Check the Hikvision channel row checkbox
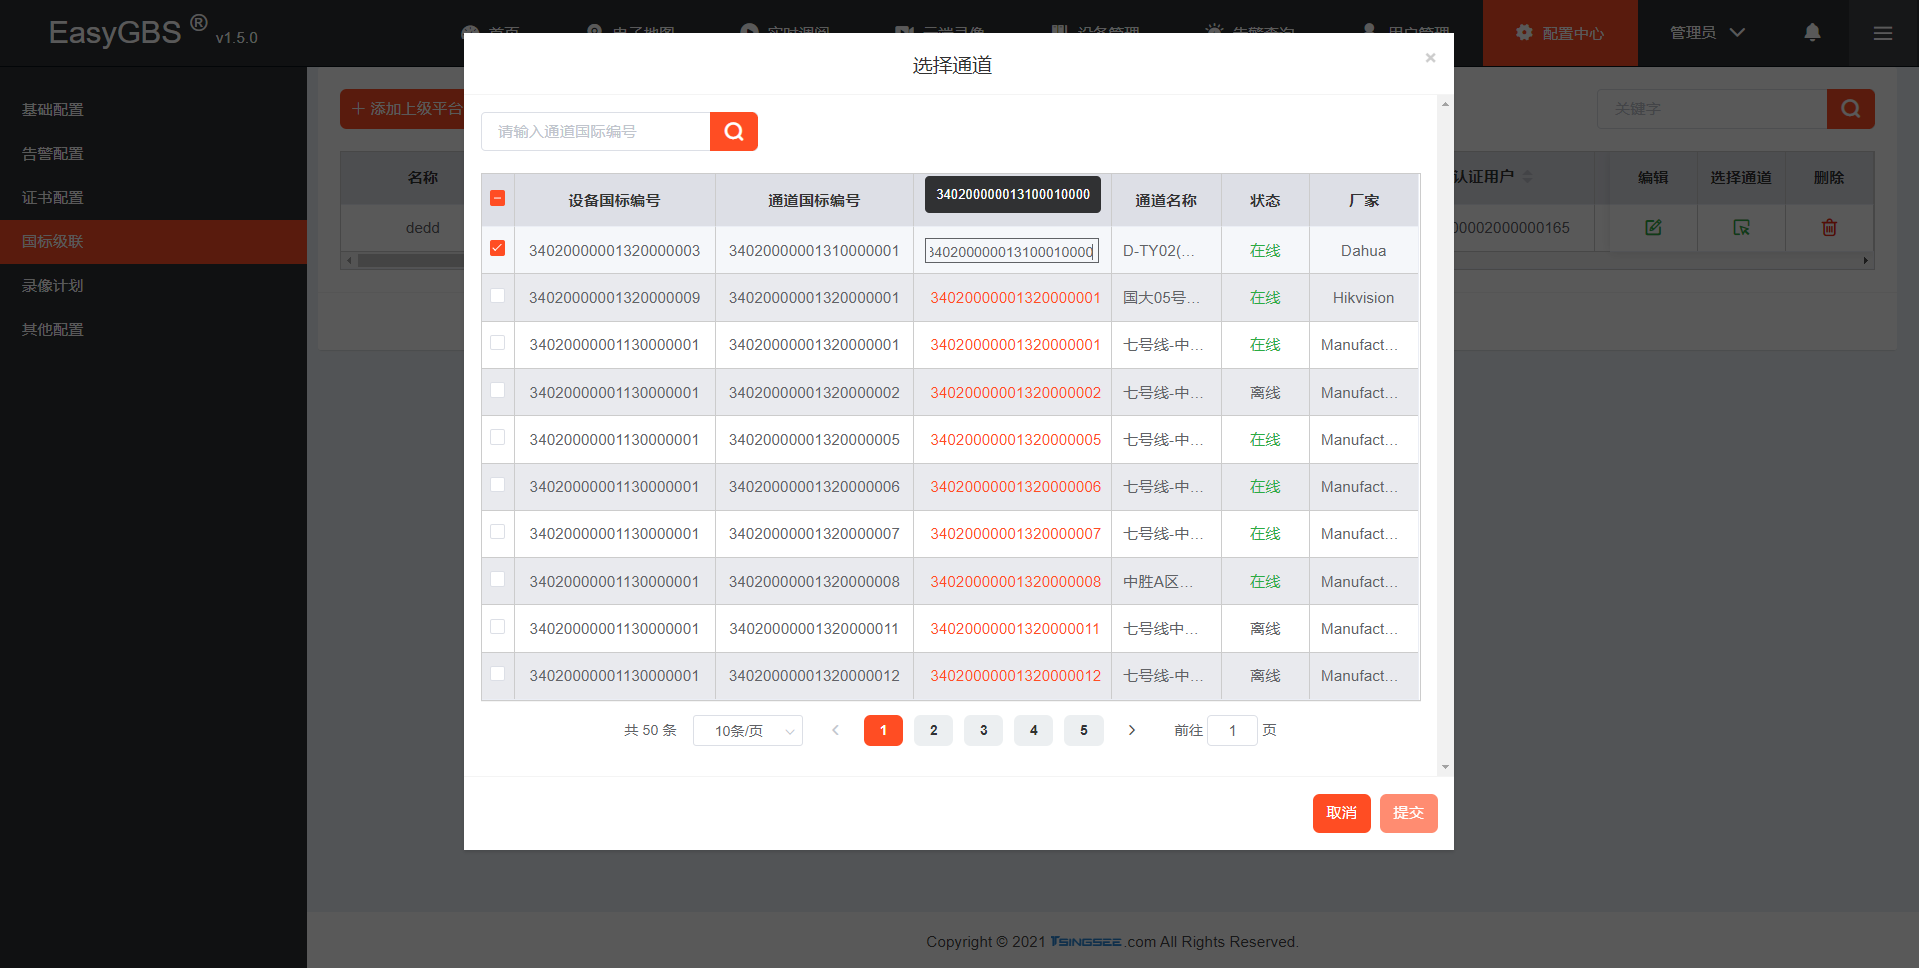 (498, 296)
